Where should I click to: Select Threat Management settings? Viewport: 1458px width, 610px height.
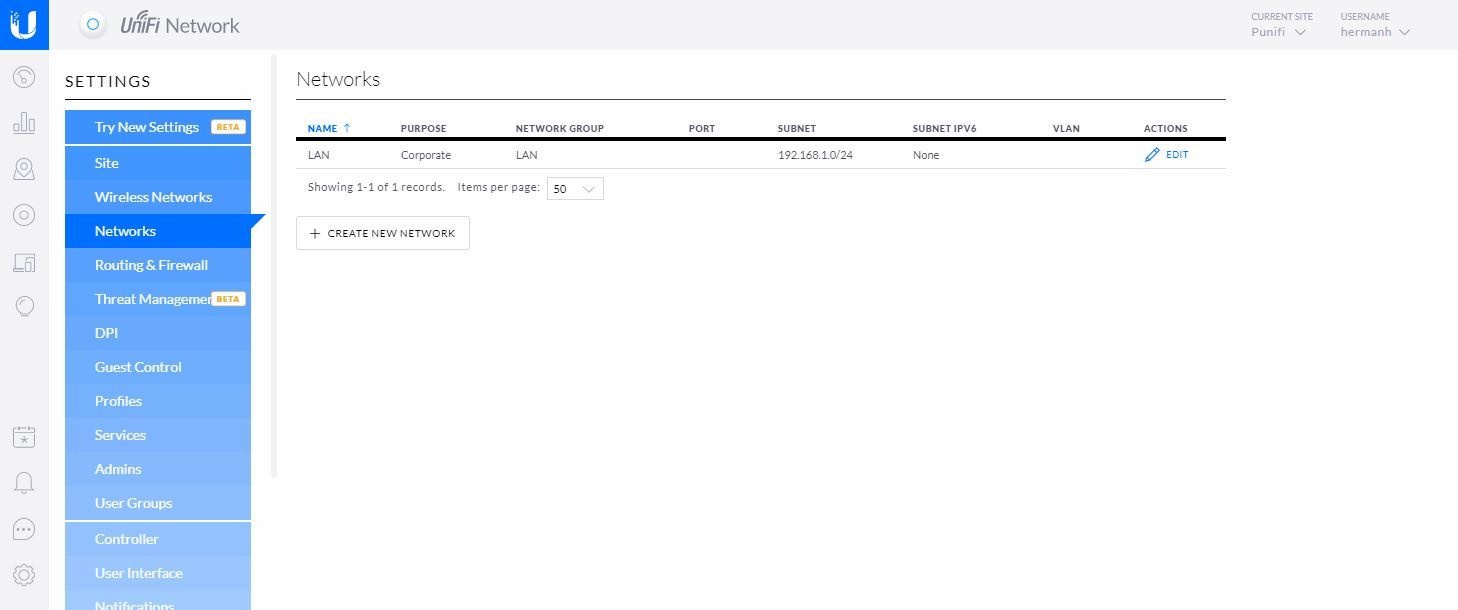pyautogui.click(x=158, y=299)
